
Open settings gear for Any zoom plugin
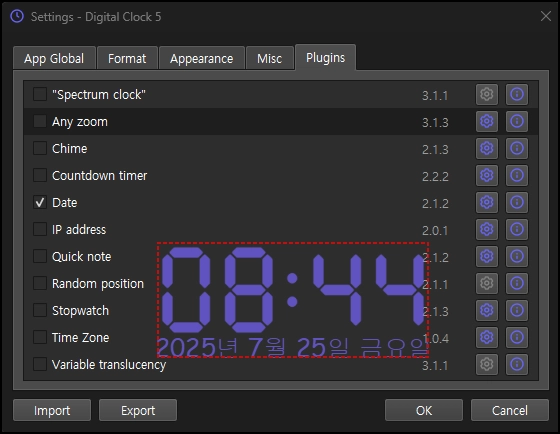tap(486, 121)
